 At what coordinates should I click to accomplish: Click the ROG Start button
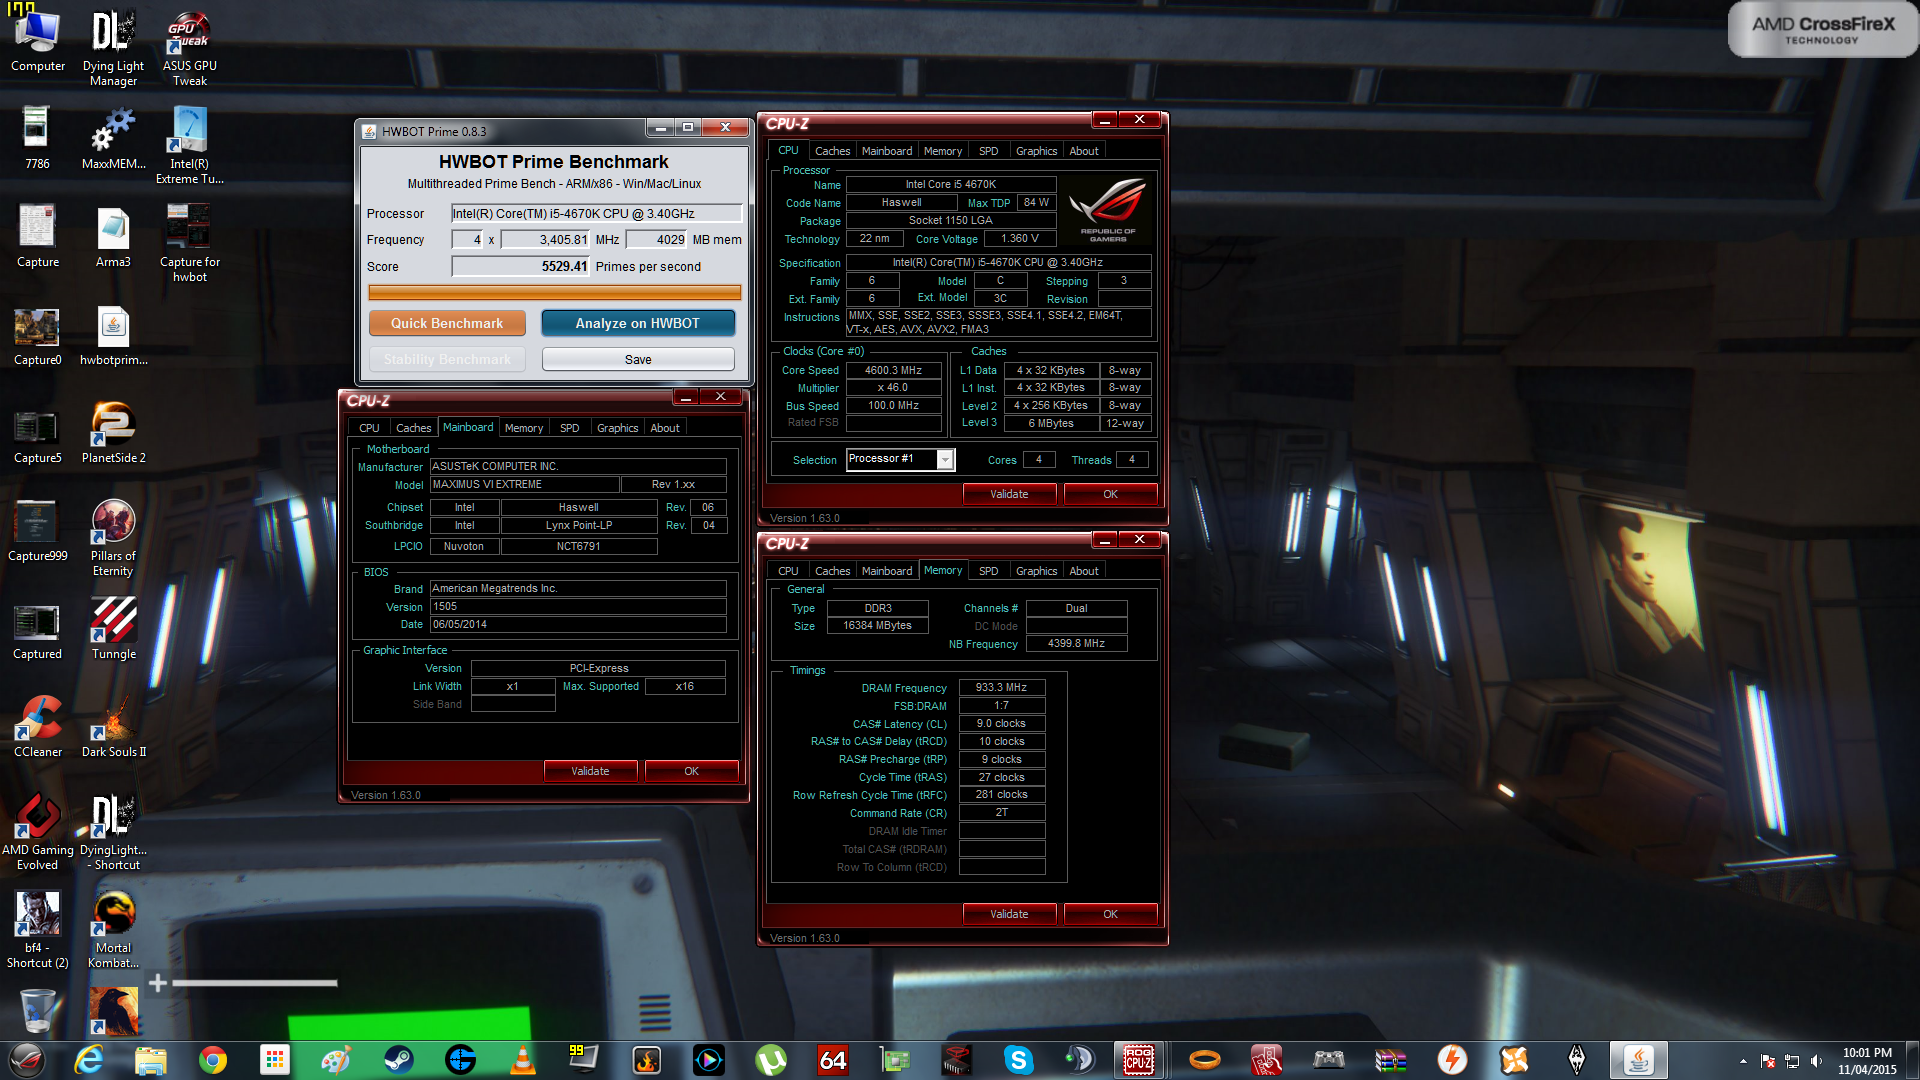(x=27, y=1059)
